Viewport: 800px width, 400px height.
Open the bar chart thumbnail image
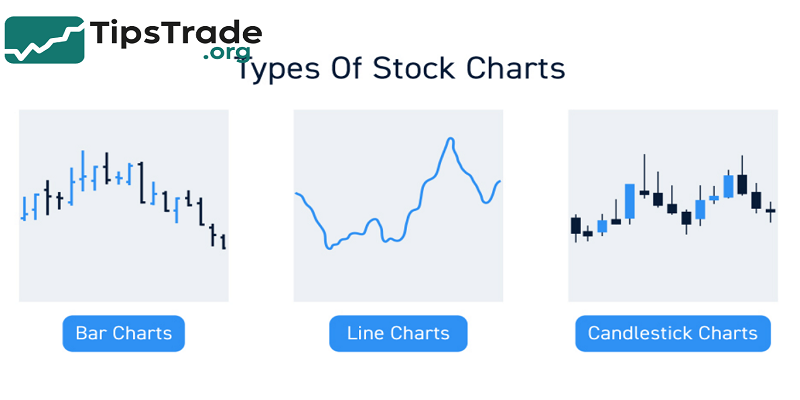pos(124,205)
